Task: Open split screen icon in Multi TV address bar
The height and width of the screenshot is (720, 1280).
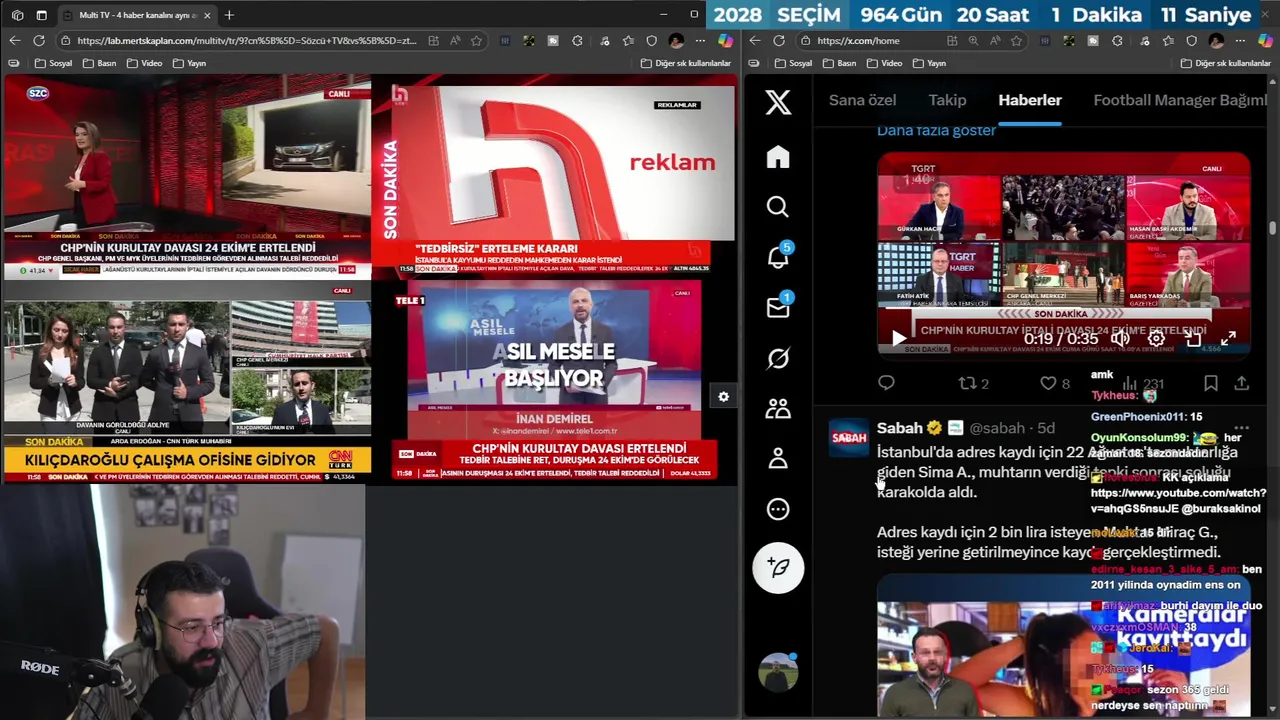Action: [x=433, y=41]
